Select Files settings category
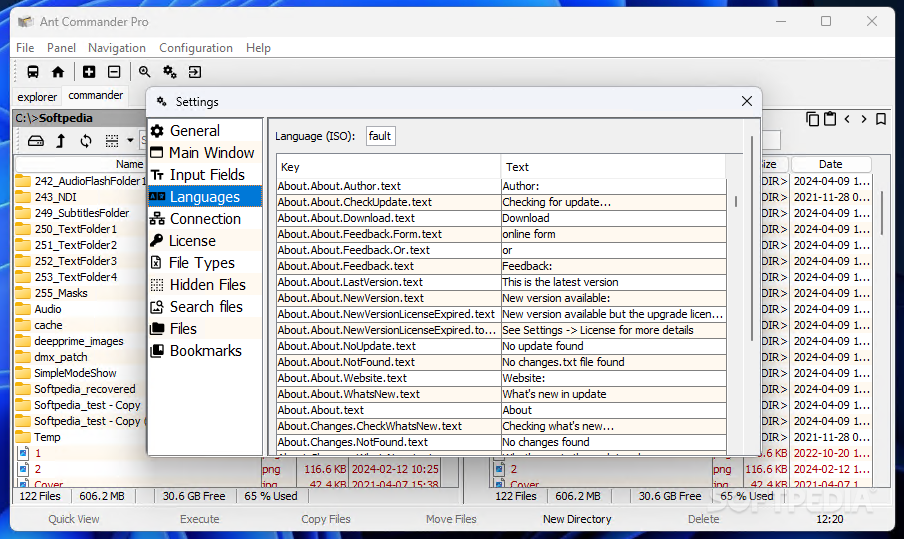Screen dimensions: 904x539 (x=205, y=329)
